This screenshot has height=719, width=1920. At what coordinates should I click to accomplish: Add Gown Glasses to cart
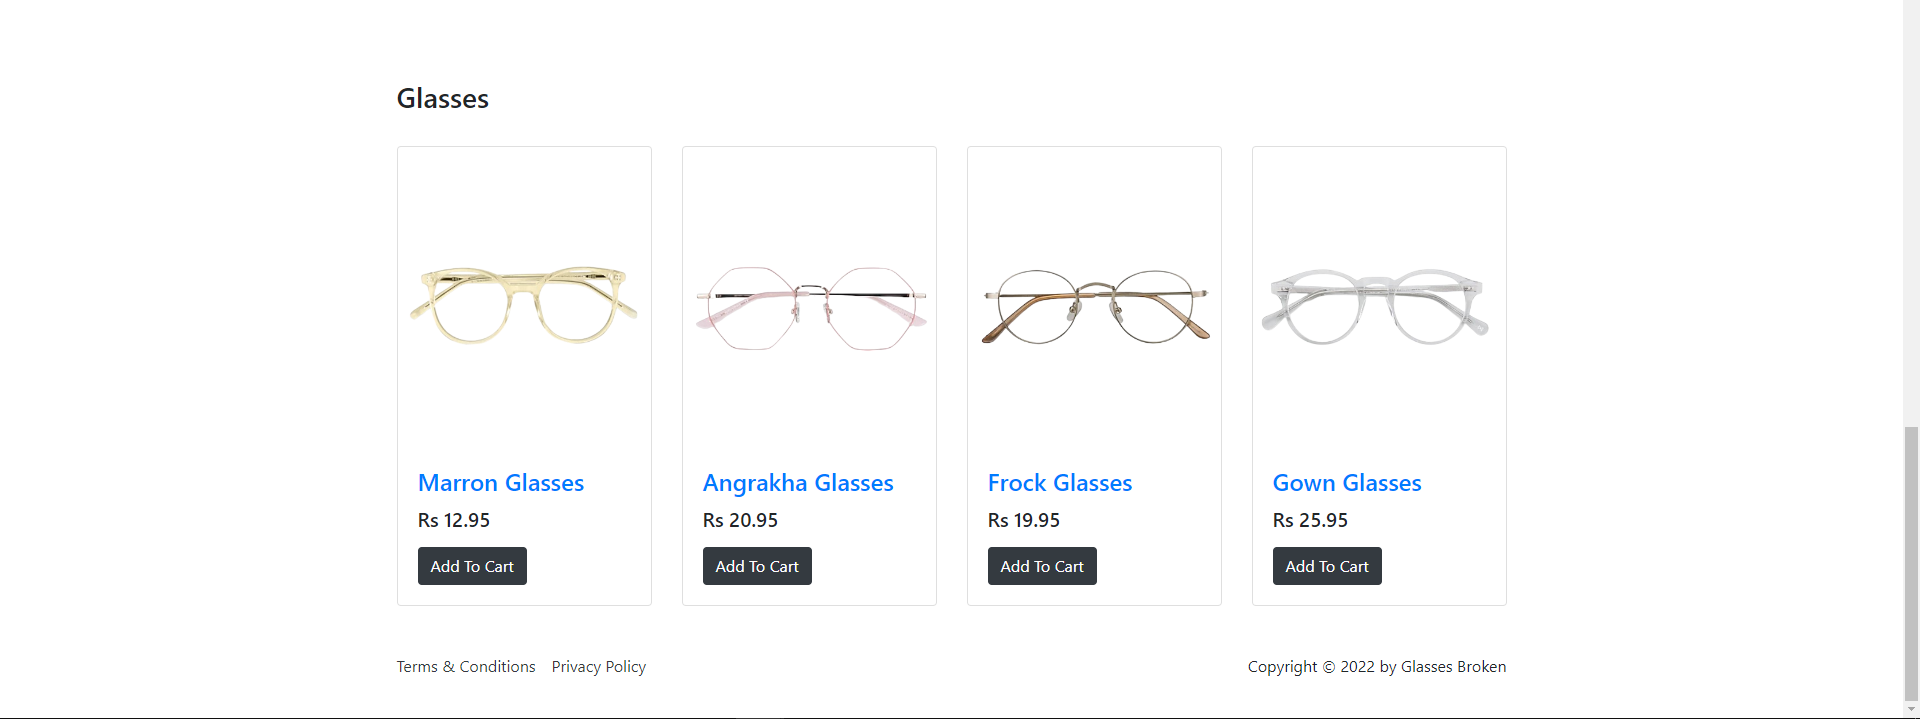point(1326,565)
